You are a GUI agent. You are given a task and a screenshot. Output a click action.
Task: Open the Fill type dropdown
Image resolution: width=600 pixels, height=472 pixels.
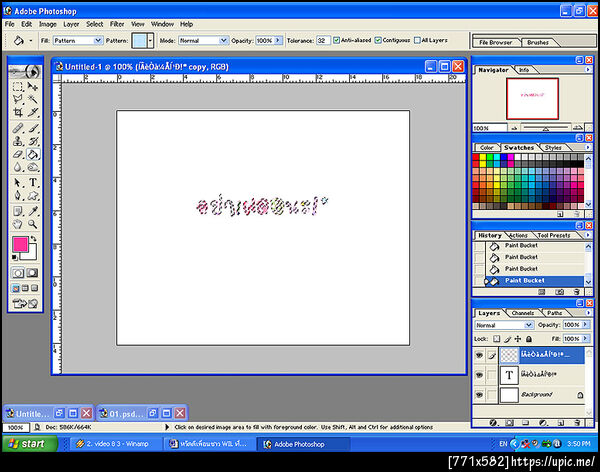pyautogui.click(x=98, y=40)
